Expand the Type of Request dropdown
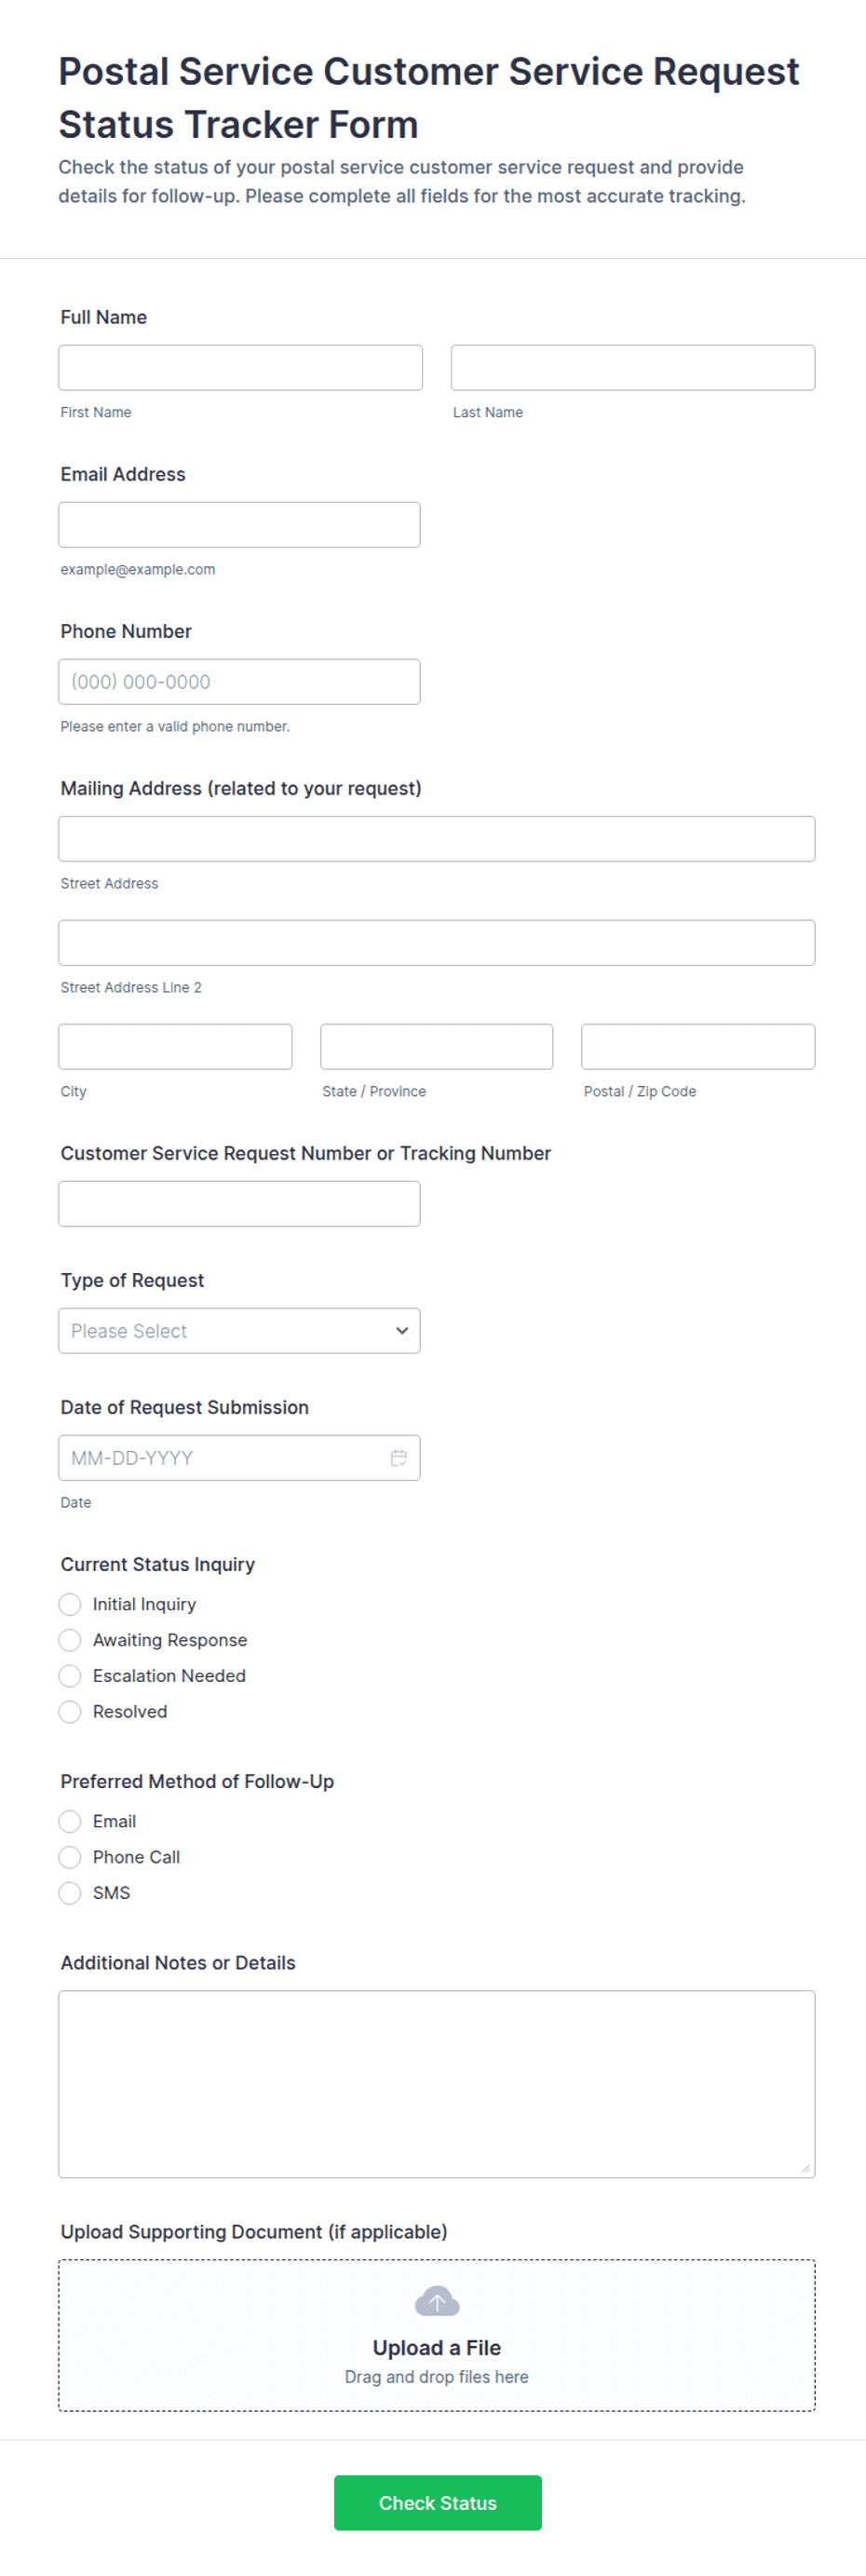Image resolution: width=866 pixels, height=2576 pixels. click(239, 1331)
